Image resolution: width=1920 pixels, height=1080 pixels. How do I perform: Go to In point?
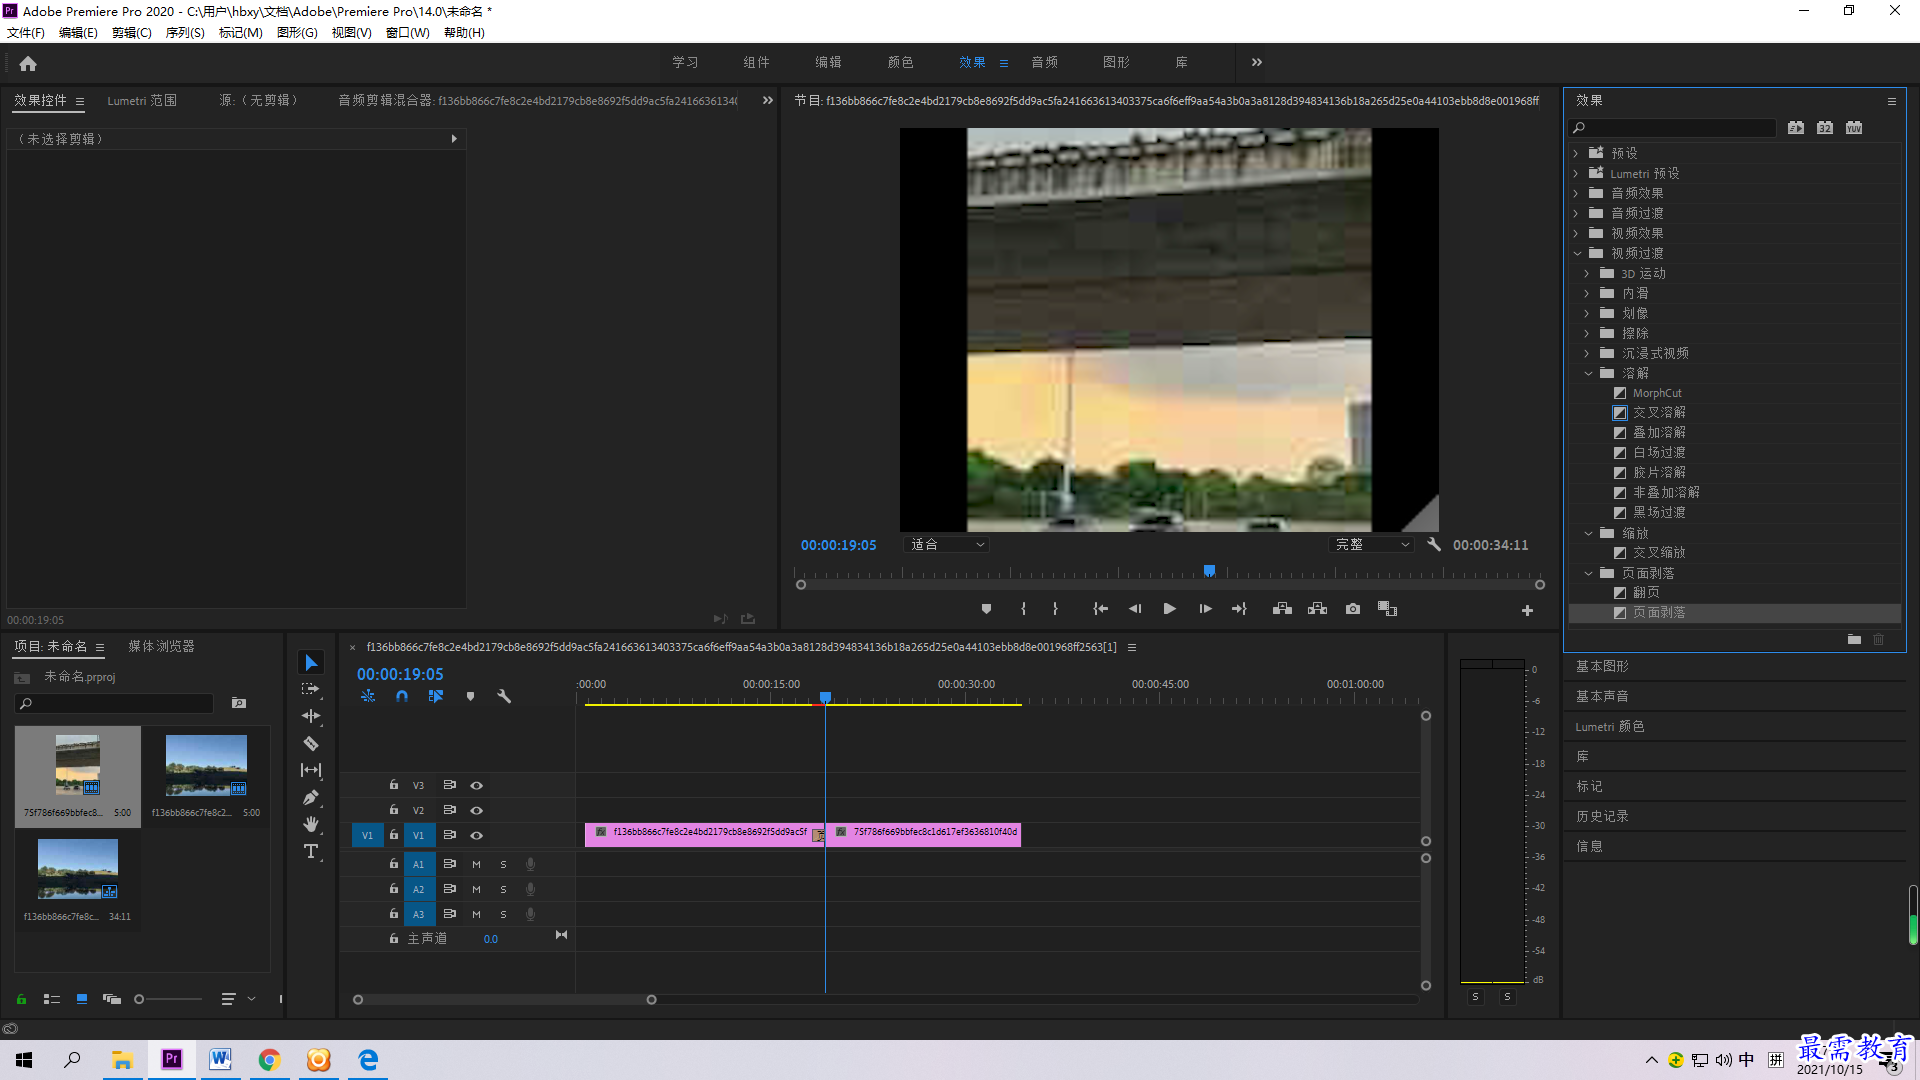click(1100, 609)
